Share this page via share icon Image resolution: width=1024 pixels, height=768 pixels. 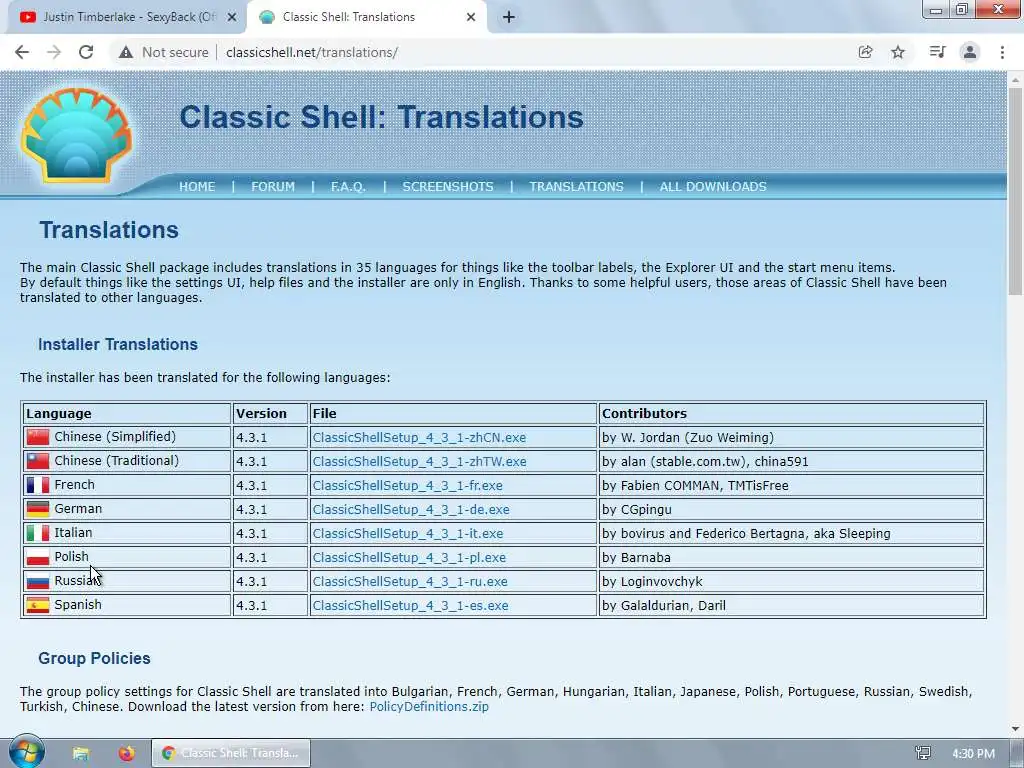tap(865, 52)
